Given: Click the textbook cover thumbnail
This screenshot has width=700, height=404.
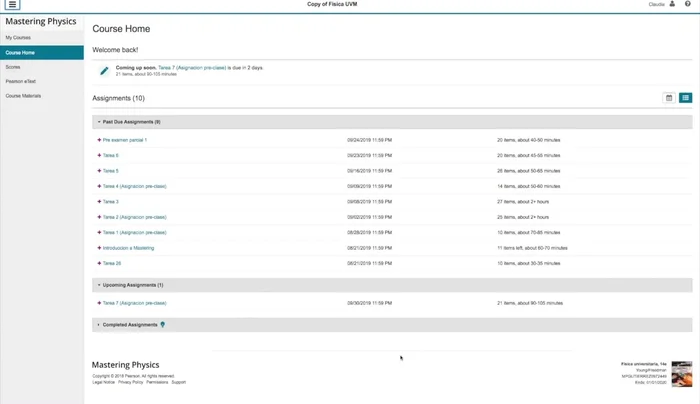Looking at the screenshot, I should (x=682, y=374).
